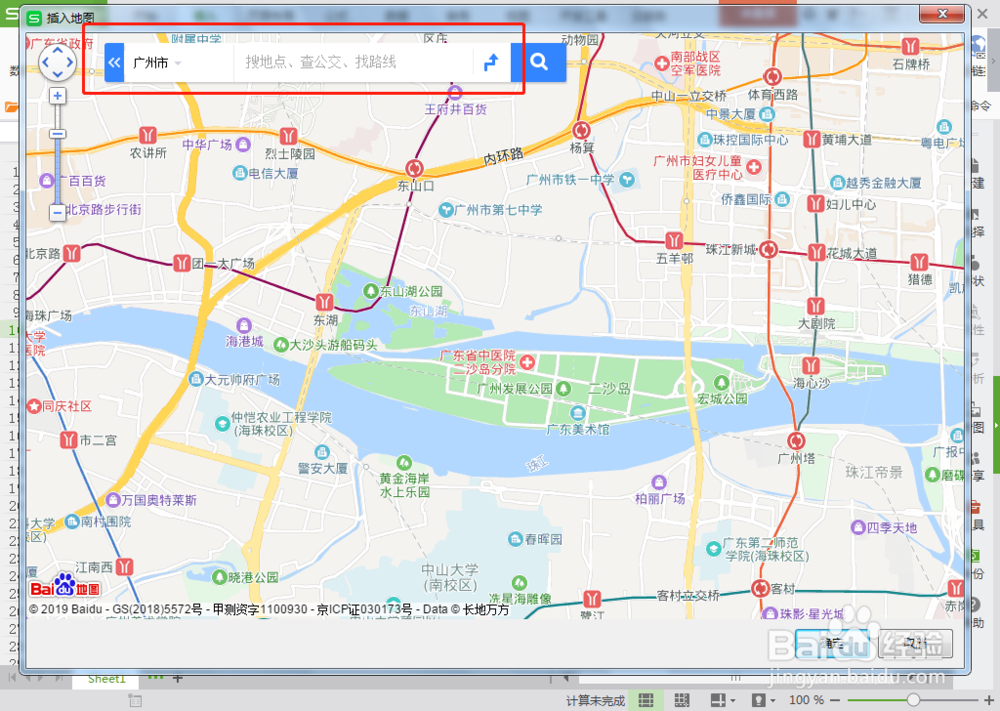
Task: Click the 五羊邨 metro station marker
Action: (x=674, y=240)
